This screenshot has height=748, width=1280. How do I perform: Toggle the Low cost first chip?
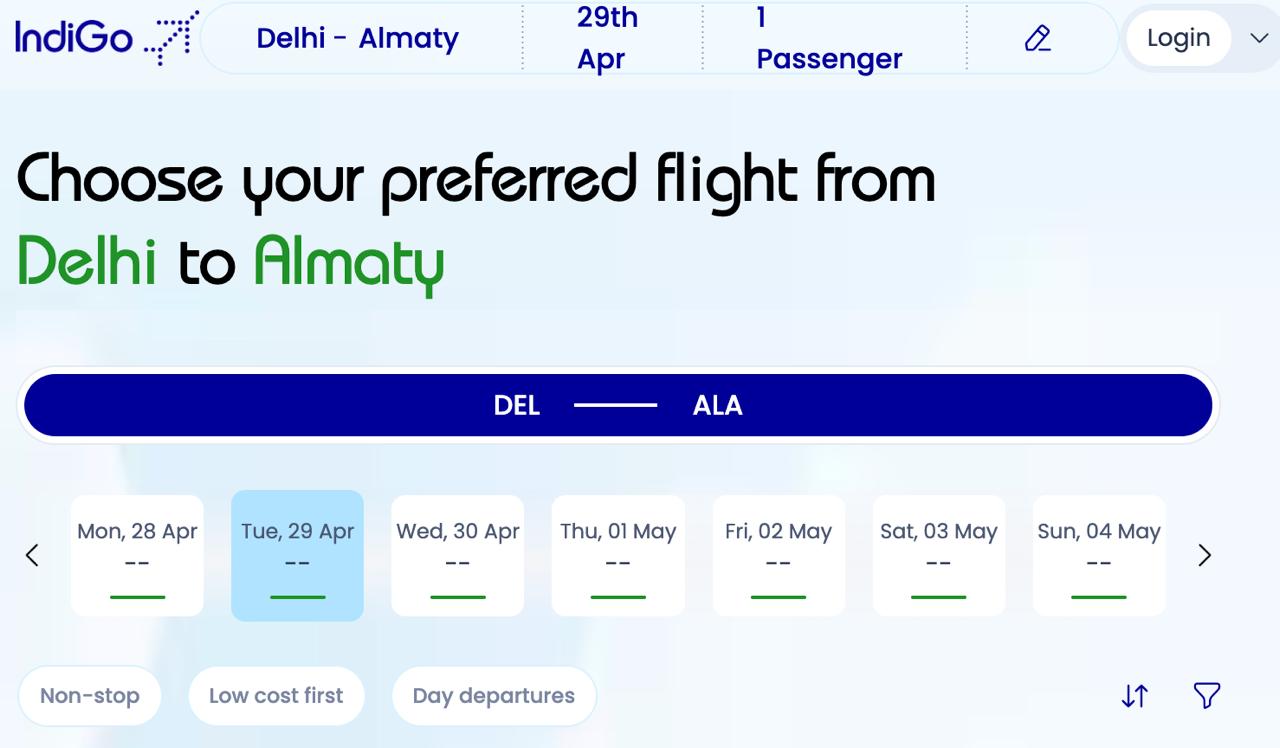(x=276, y=696)
